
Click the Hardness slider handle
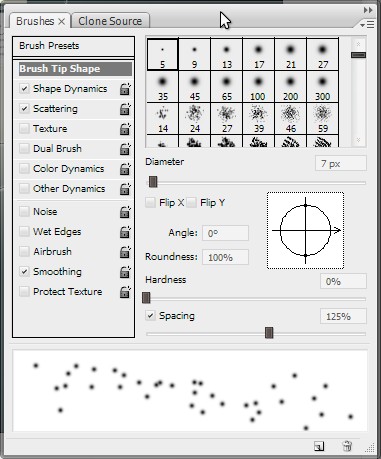coord(146,298)
